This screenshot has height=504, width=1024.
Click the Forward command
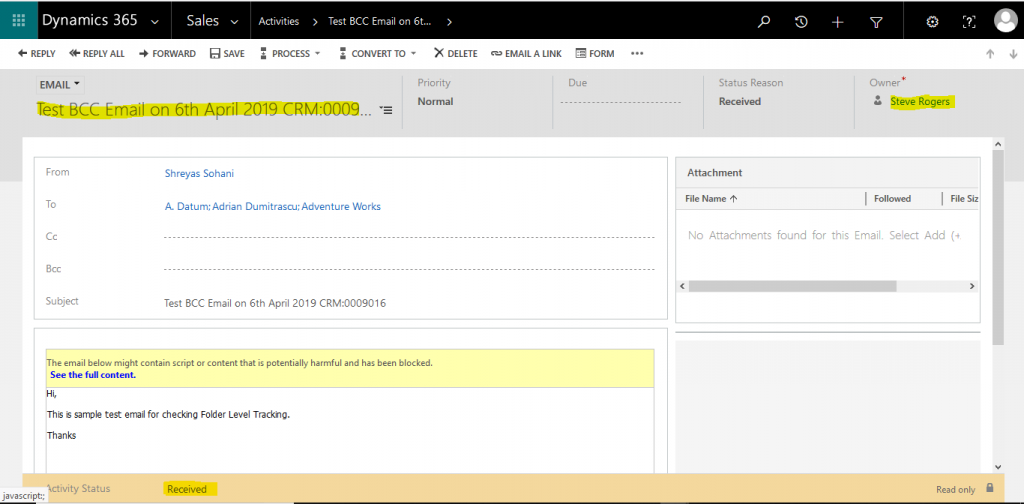tap(167, 54)
